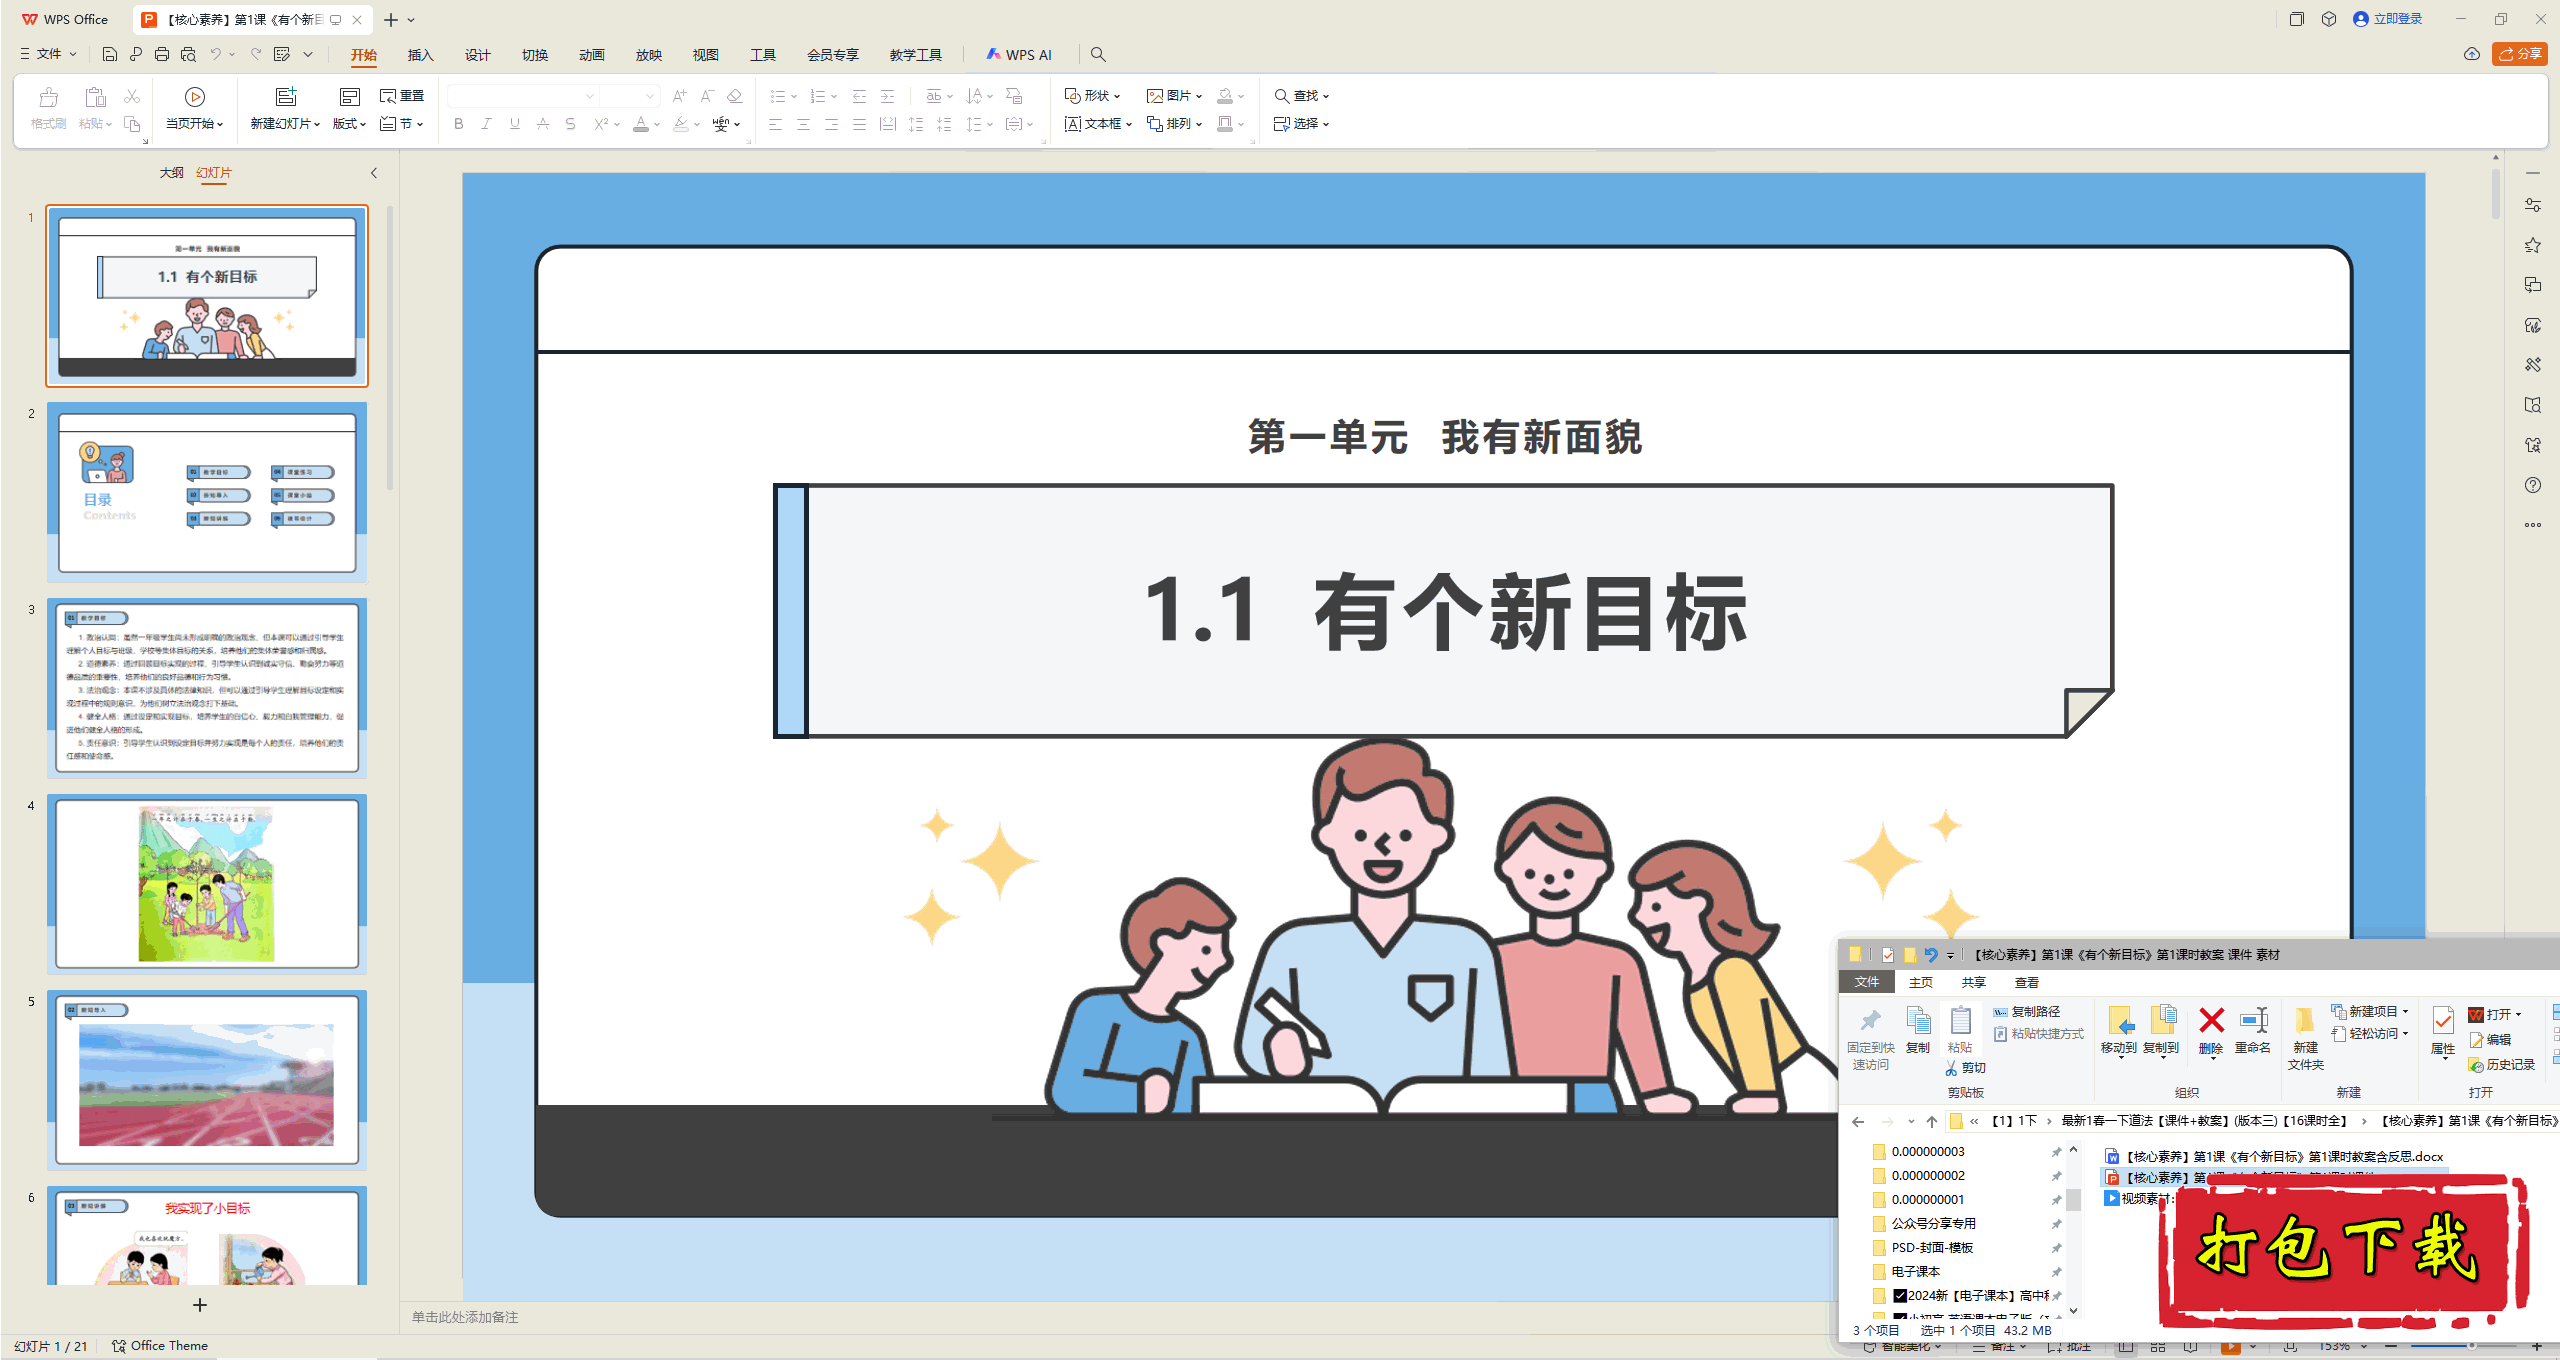Viewport: 2560px width, 1360px height.
Task: Toggle align text left
Action: pos(775,124)
